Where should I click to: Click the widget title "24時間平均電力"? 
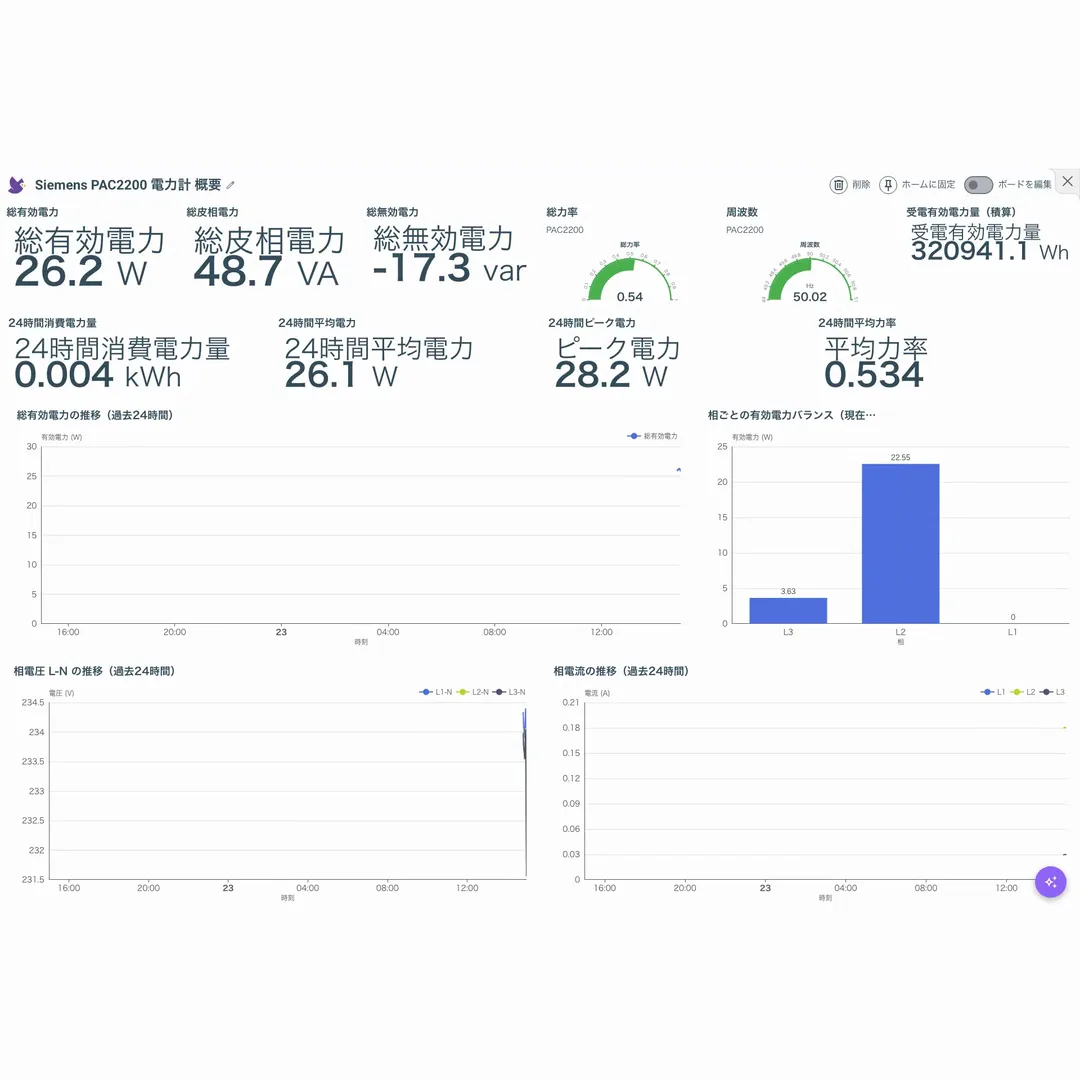[x=317, y=322]
